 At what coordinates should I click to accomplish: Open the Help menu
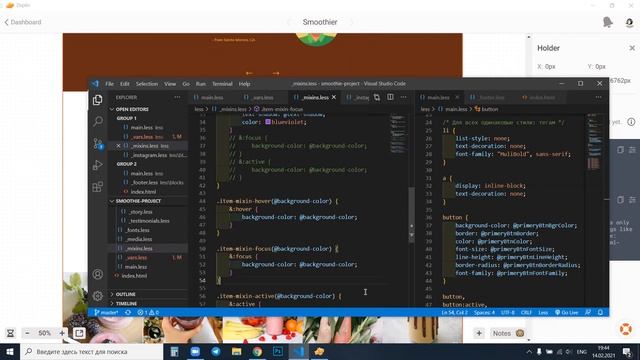pyautogui.click(x=244, y=84)
